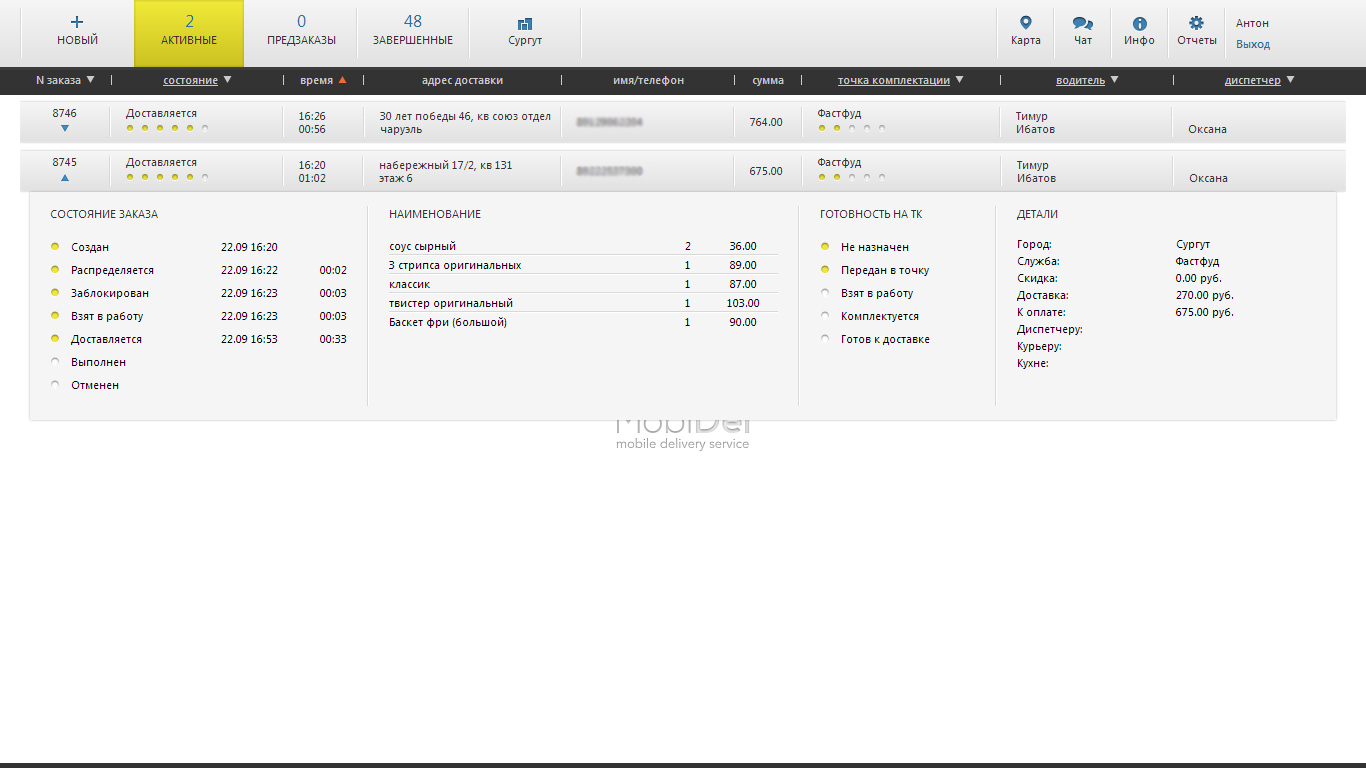
Task: Open the Карта map pin icon
Action: pyautogui.click(x=1025, y=23)
